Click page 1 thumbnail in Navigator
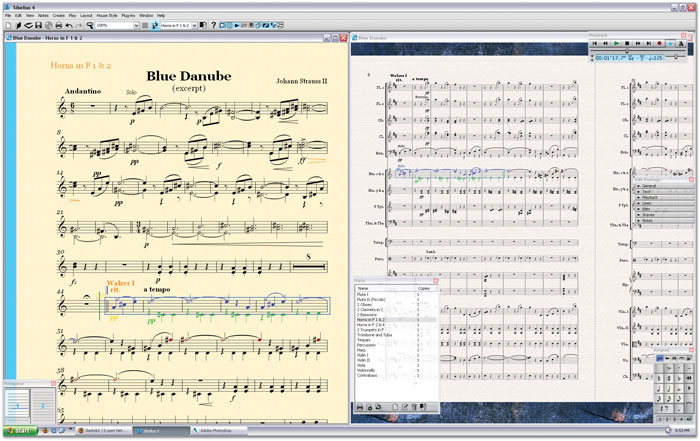The width and height of the screenshot is (700, 441). pyautogui.click(x=17, y=405)
